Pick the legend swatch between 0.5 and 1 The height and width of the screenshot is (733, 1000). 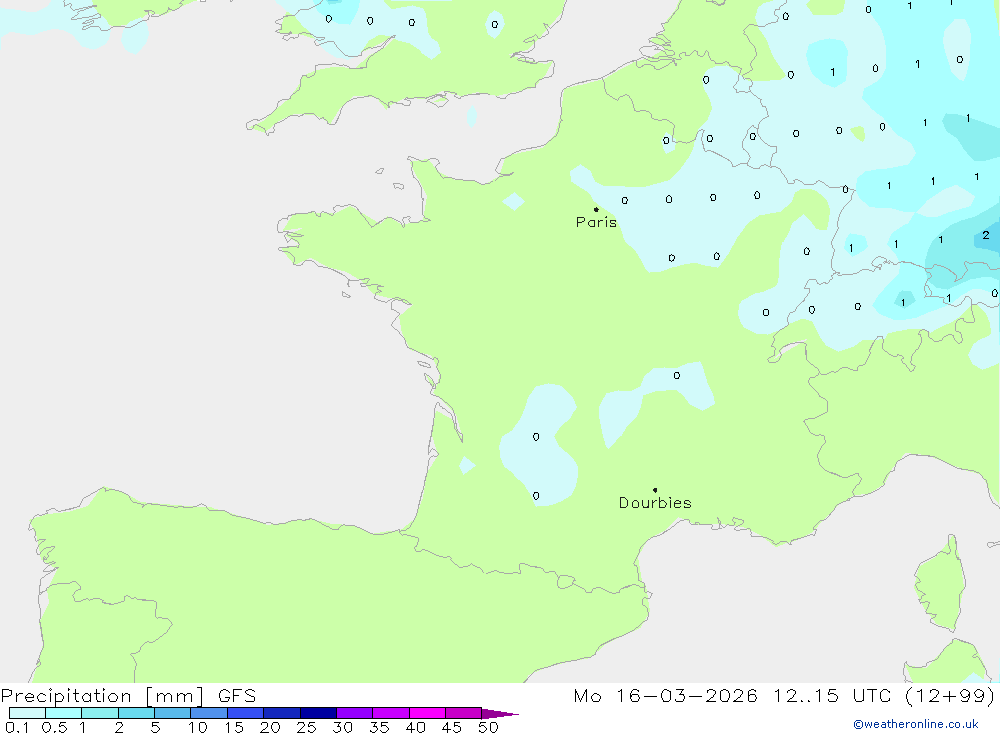pyautogui.click(x=64, y=713)
